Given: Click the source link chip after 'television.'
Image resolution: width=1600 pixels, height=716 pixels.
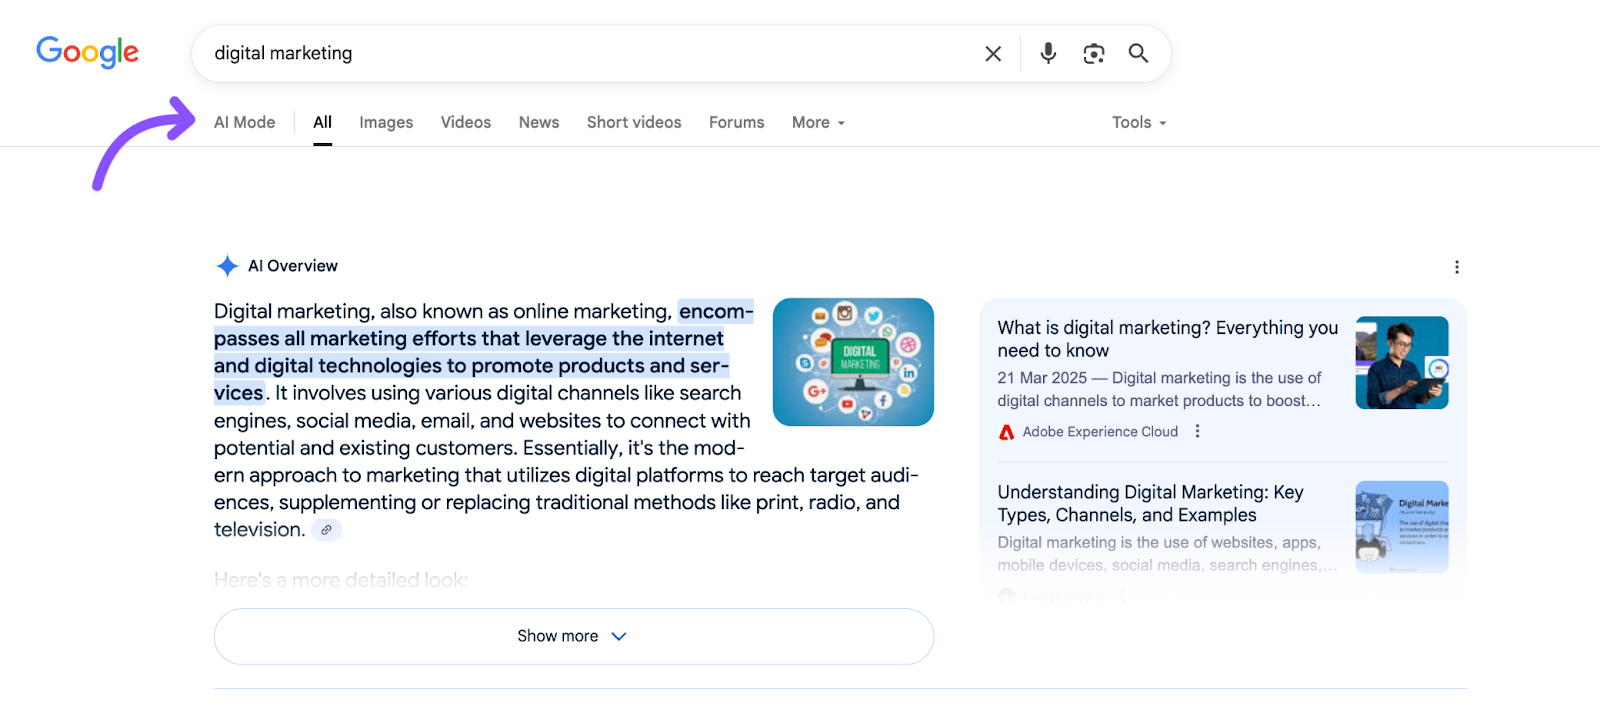Looking at the screenshot, I should tap(326, 530).
